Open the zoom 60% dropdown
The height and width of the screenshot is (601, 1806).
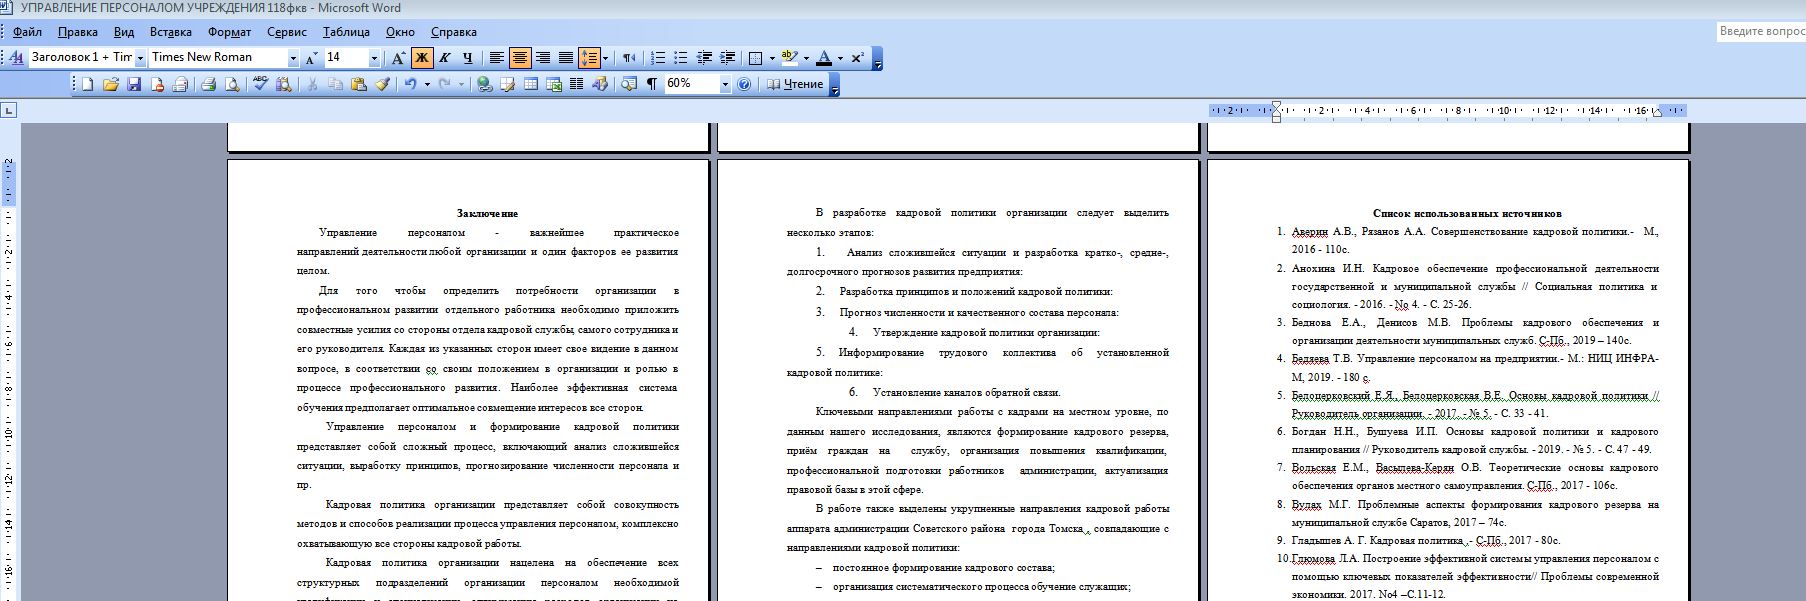[725, 85]
